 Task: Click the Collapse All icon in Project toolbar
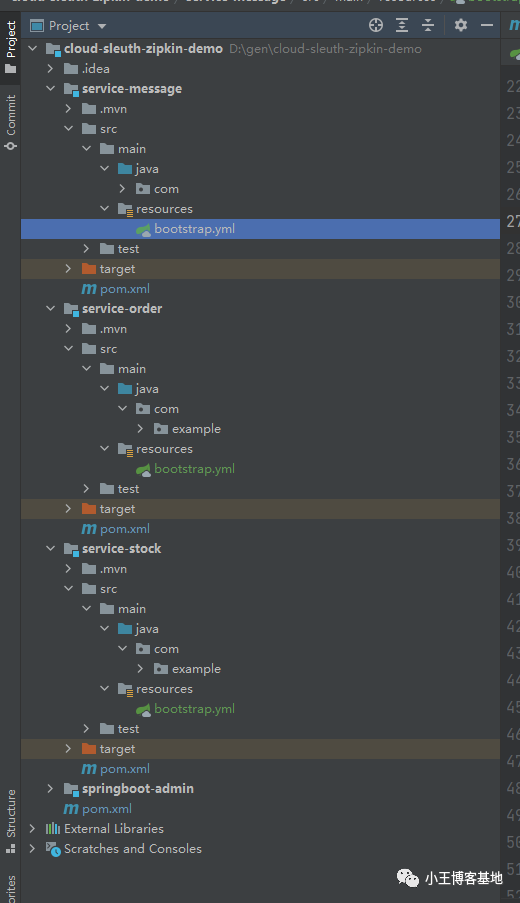[x=428, y=25]
